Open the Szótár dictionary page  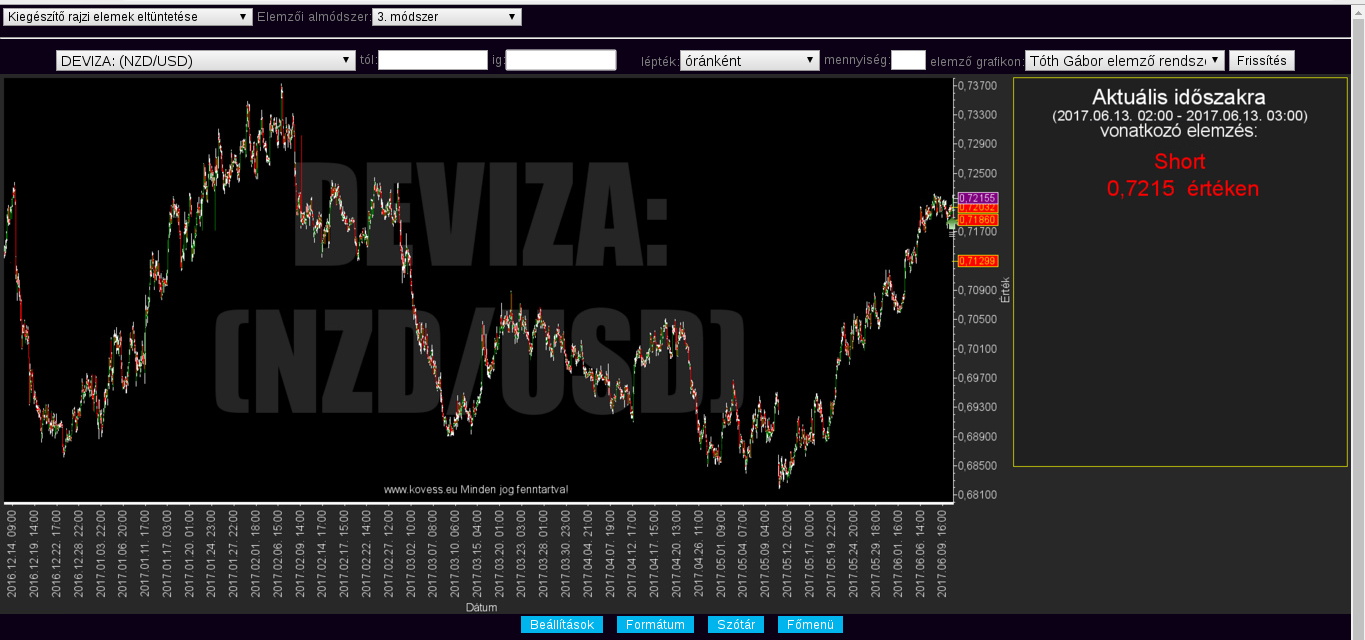(x=736, y=625)
